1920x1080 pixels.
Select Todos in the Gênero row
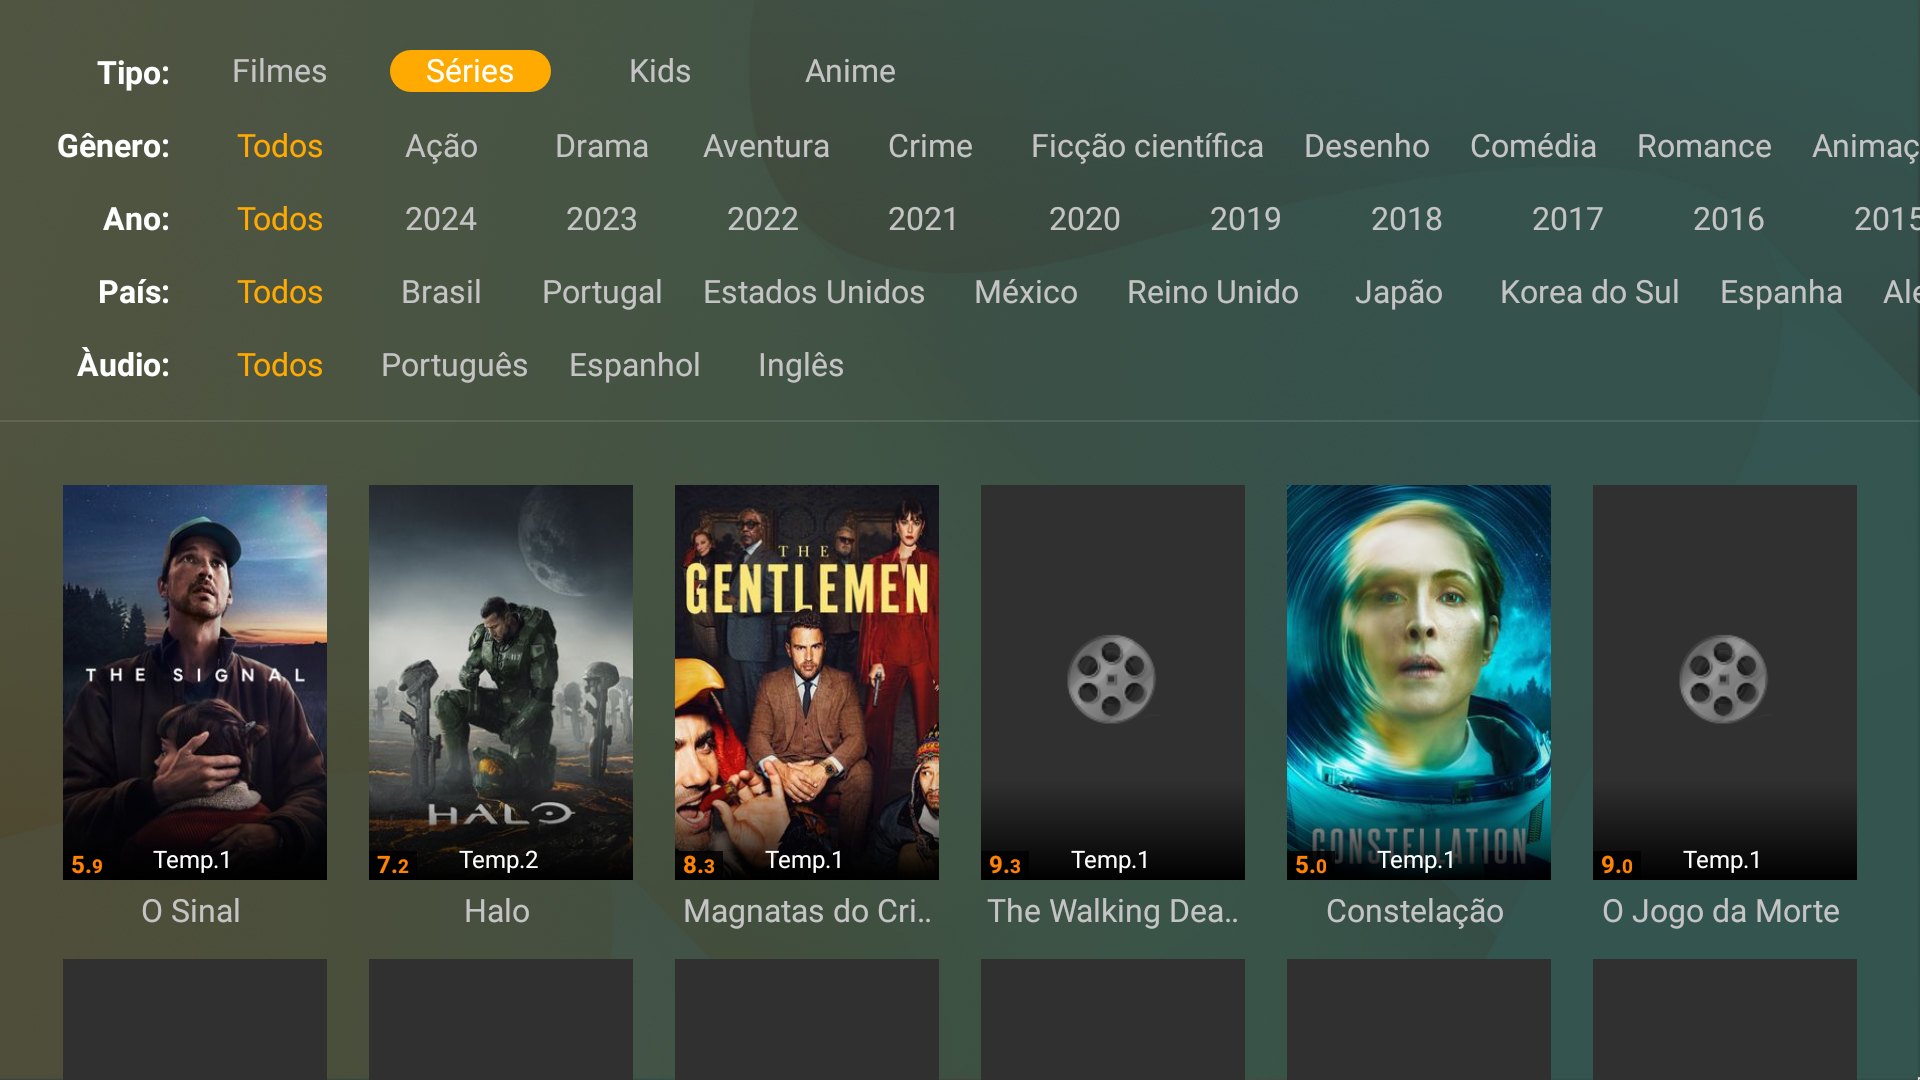point(280,146)
